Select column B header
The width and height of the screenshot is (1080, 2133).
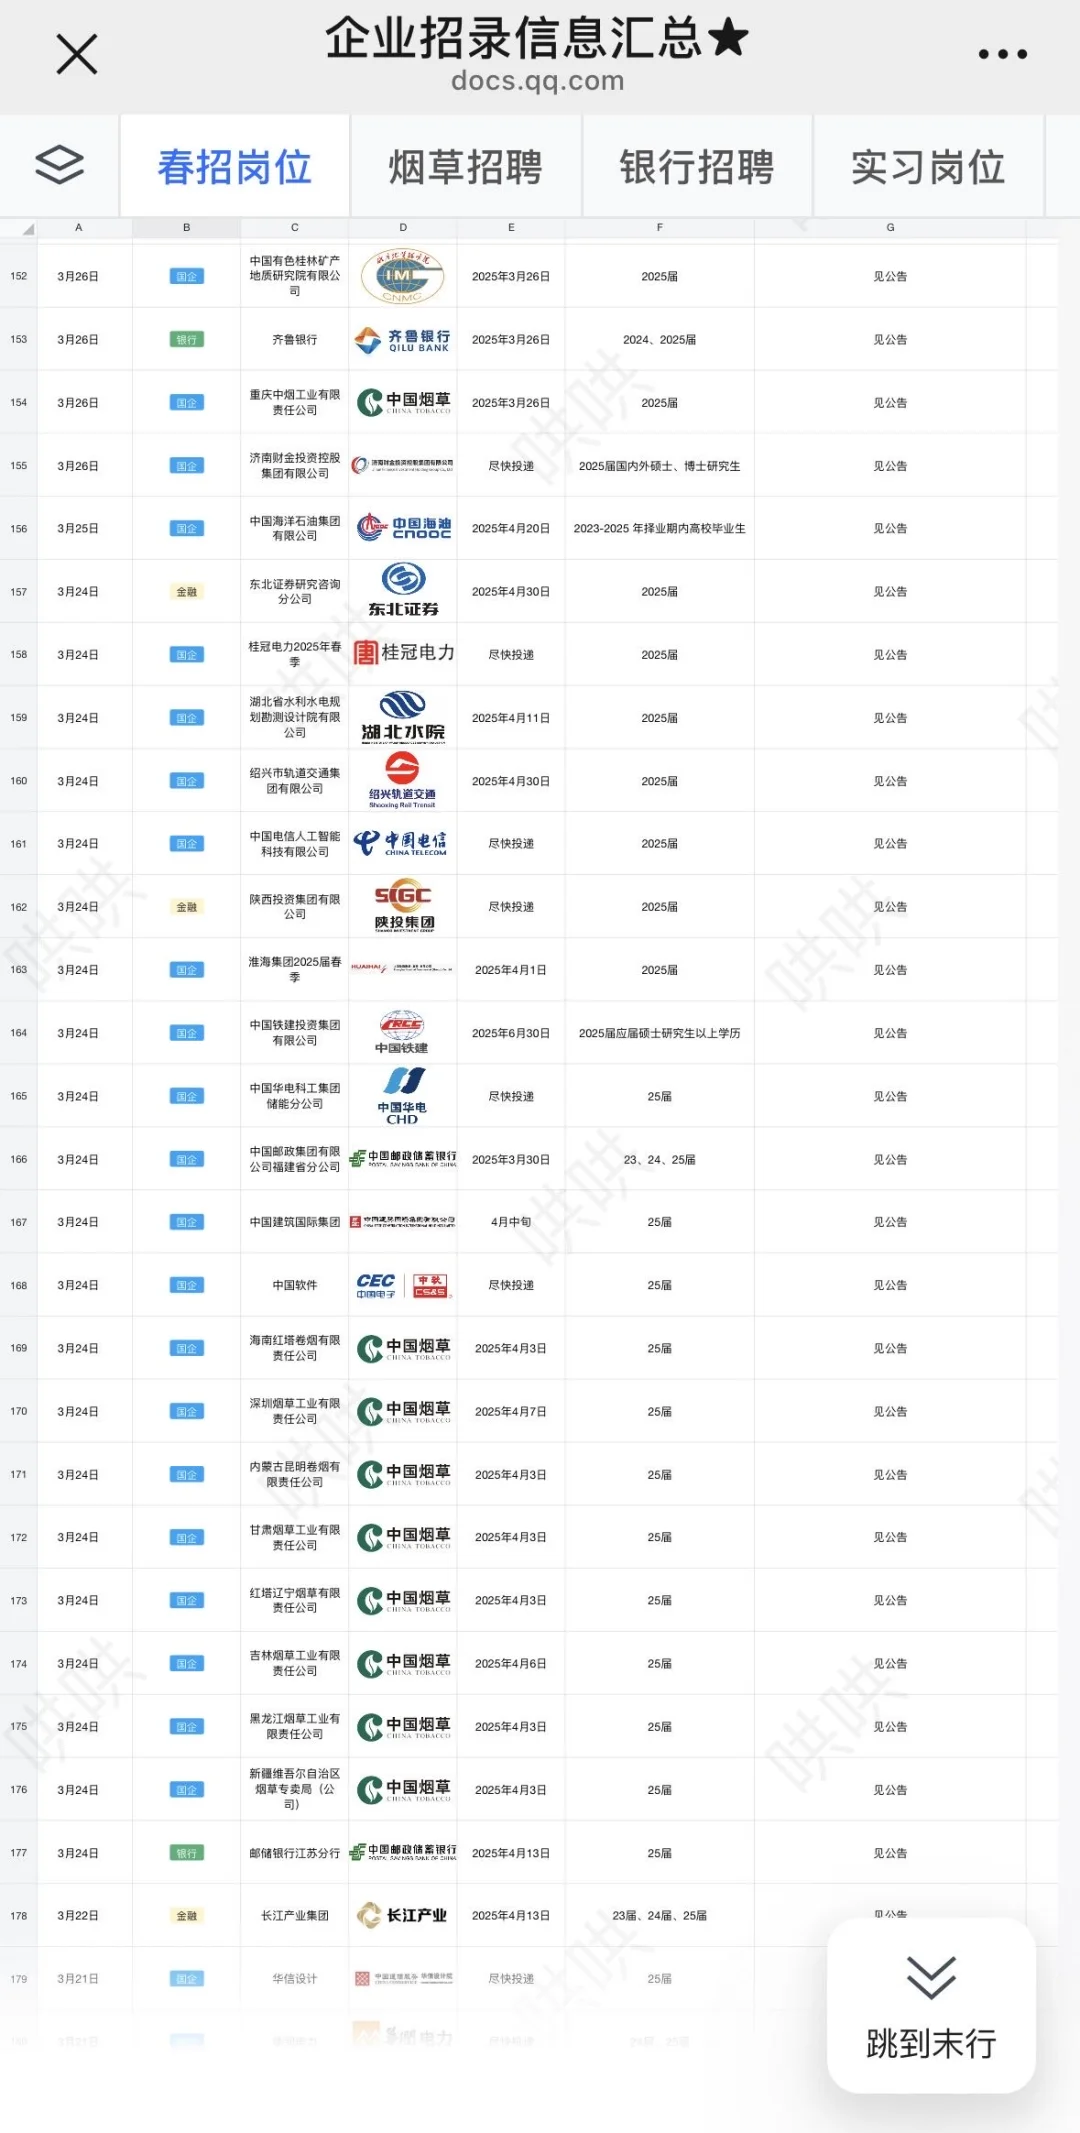(x=186, y=228)
